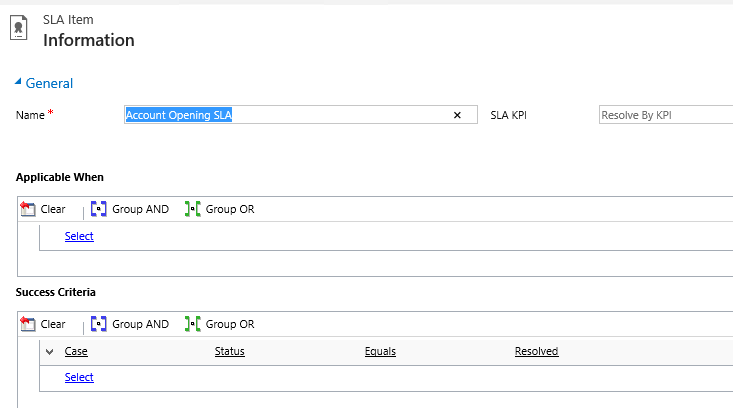Click the Case entity link
The height and width of the screenshot is (408, 733).
(76, 351)
